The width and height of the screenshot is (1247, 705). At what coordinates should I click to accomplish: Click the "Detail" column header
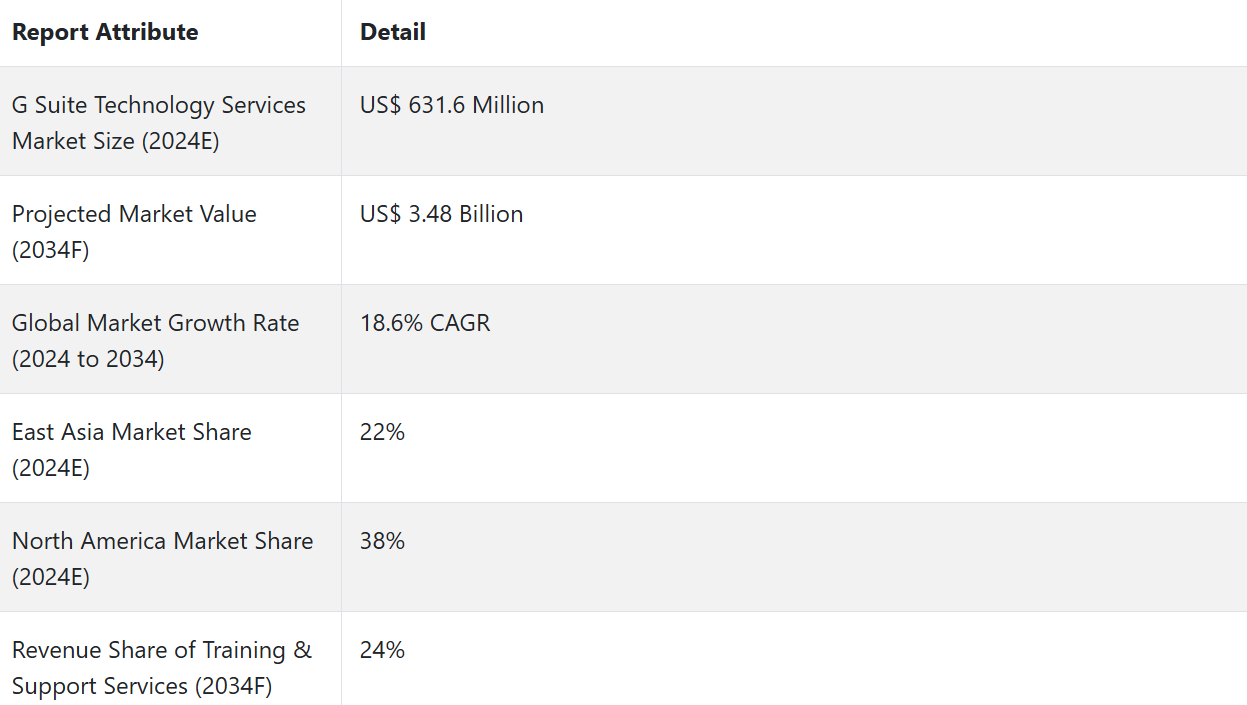pos(393,32)
